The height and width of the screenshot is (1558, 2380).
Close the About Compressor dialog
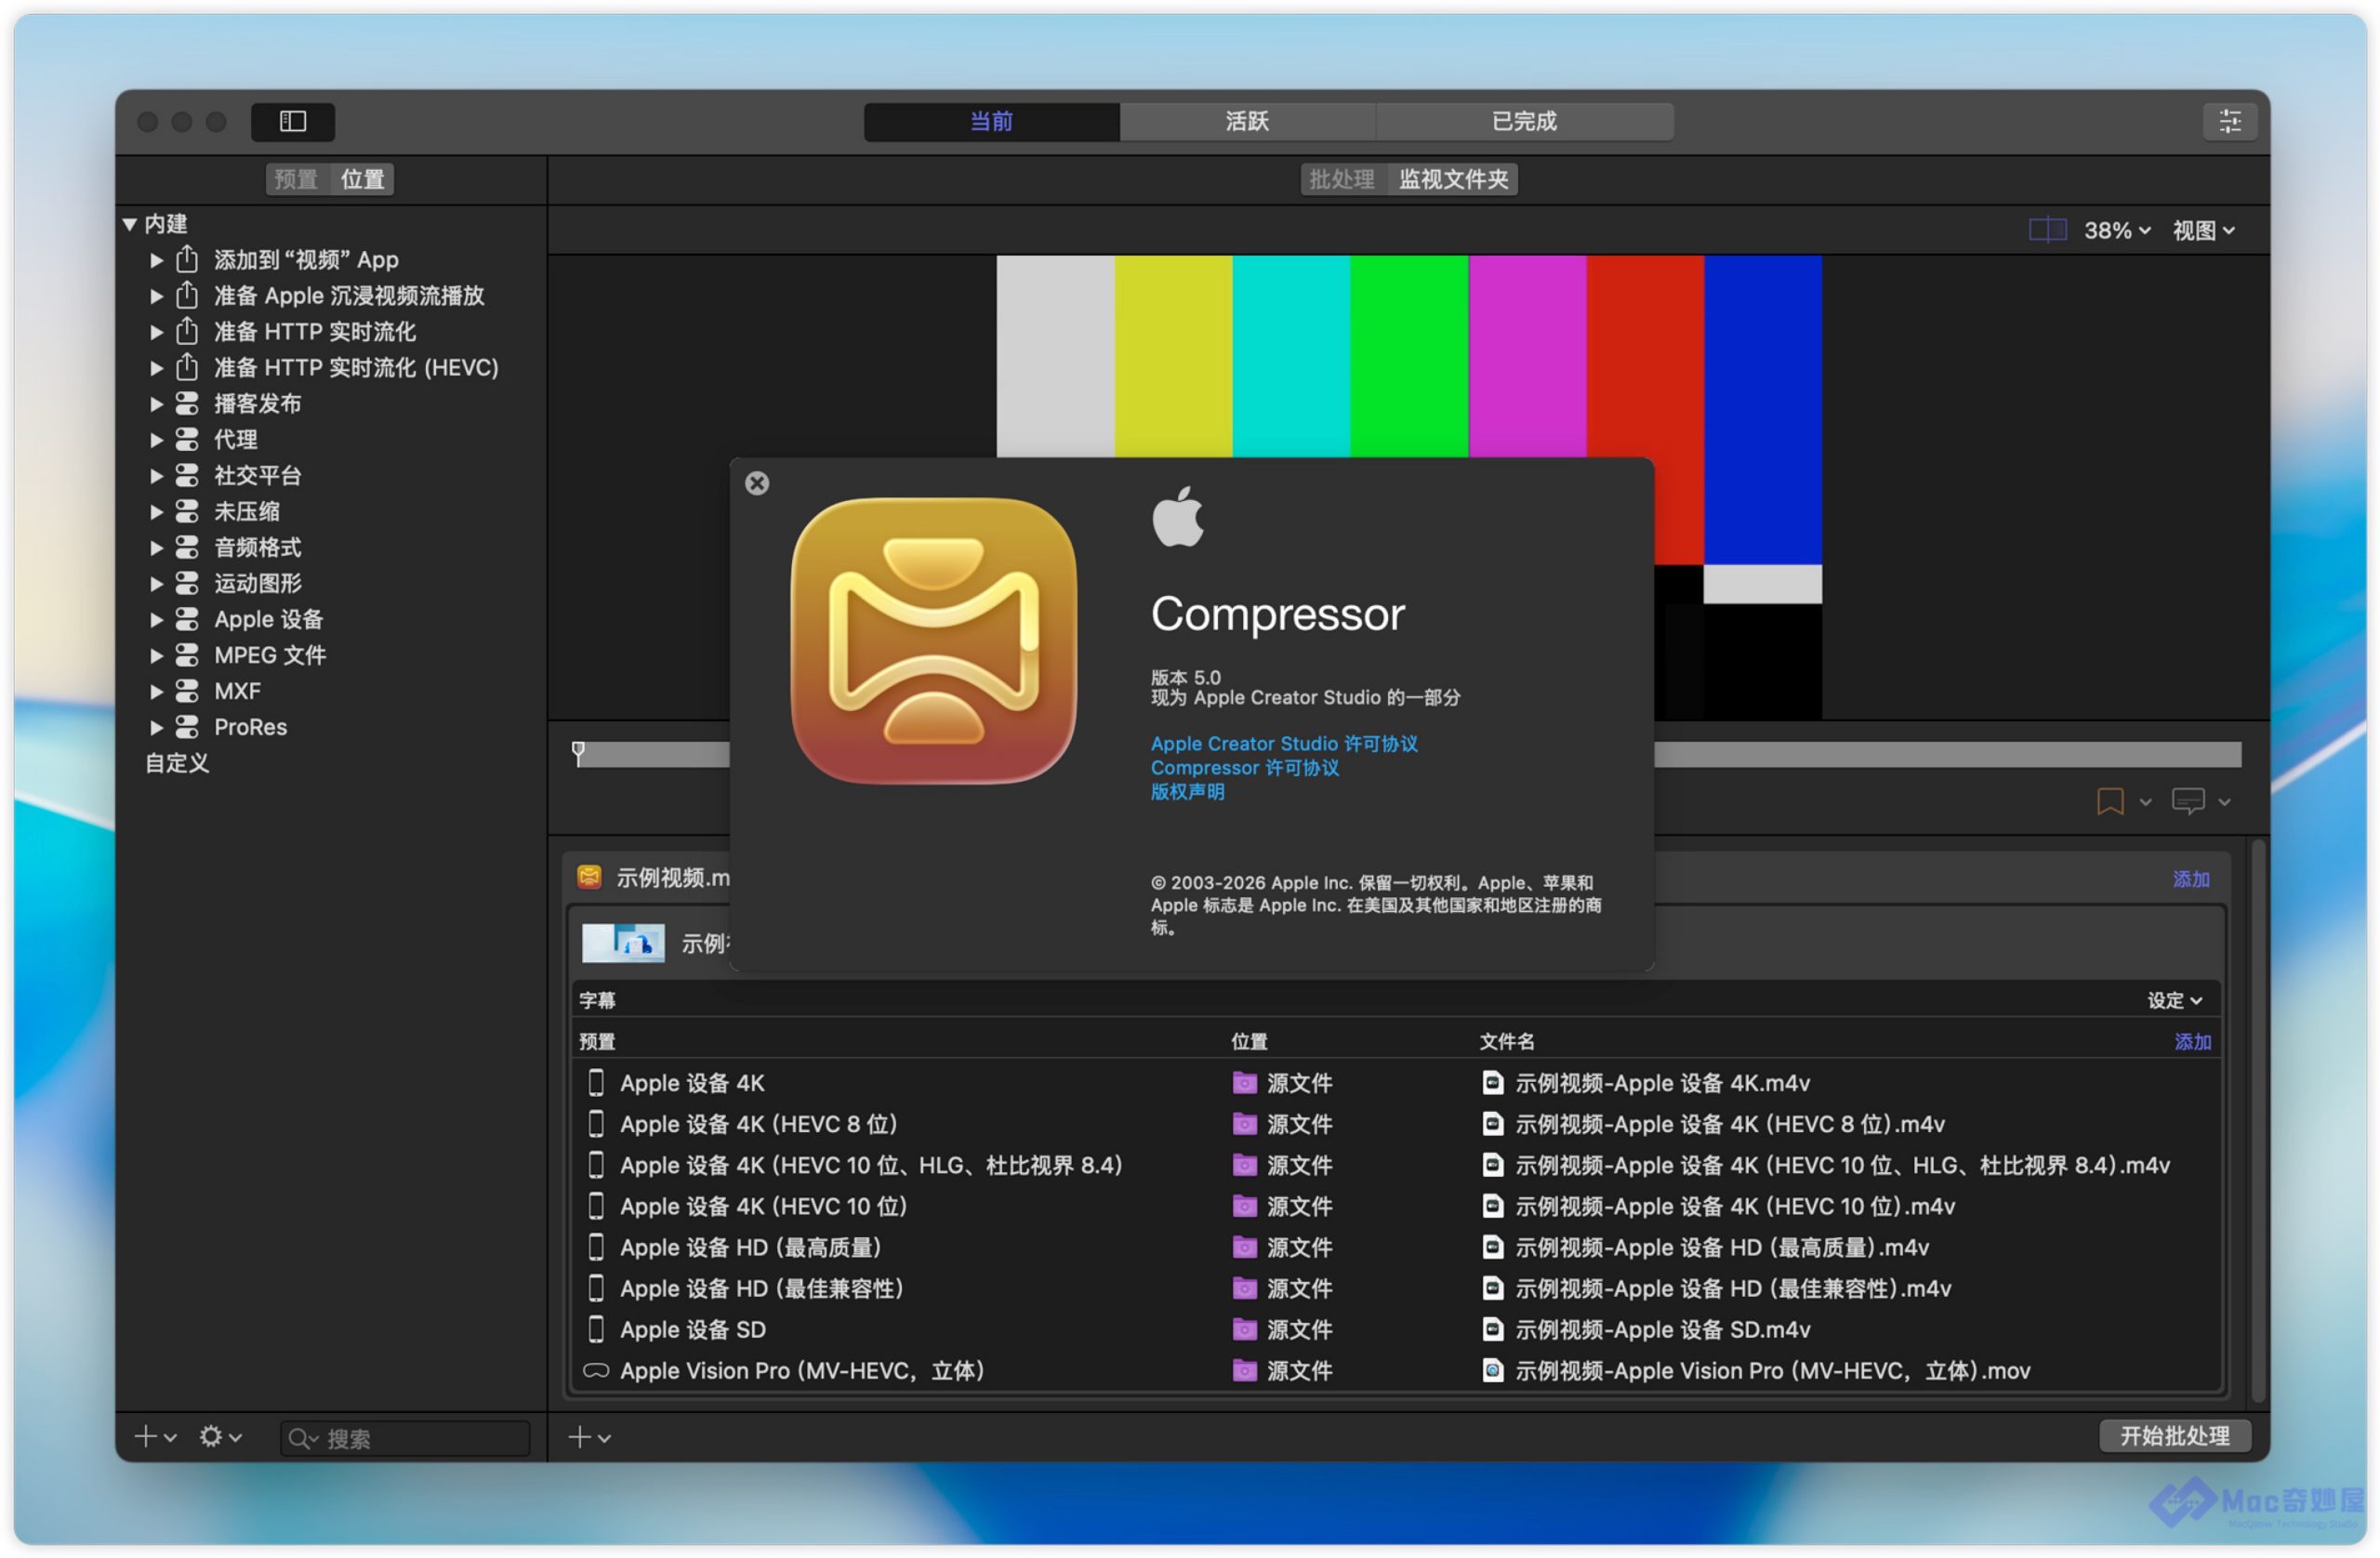click(757, 483)
